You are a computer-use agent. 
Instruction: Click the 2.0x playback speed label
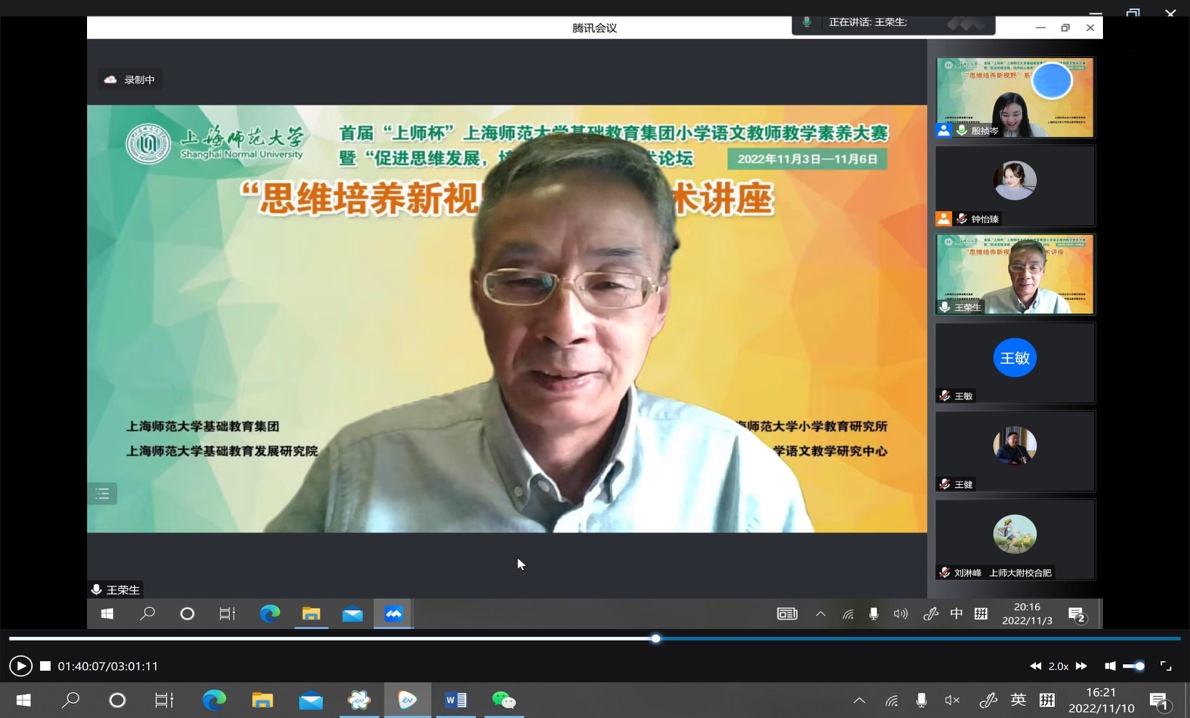pyautogui.click(x=1058, y=666)
